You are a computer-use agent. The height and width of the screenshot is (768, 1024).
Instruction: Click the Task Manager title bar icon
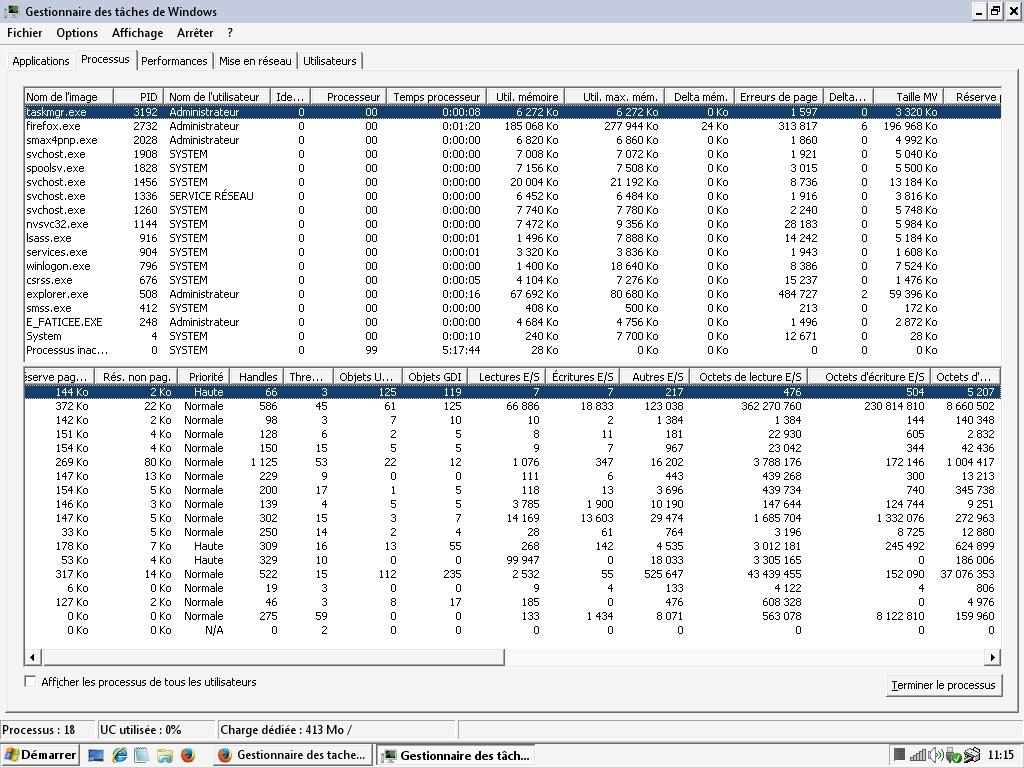(x=11, y=11)
